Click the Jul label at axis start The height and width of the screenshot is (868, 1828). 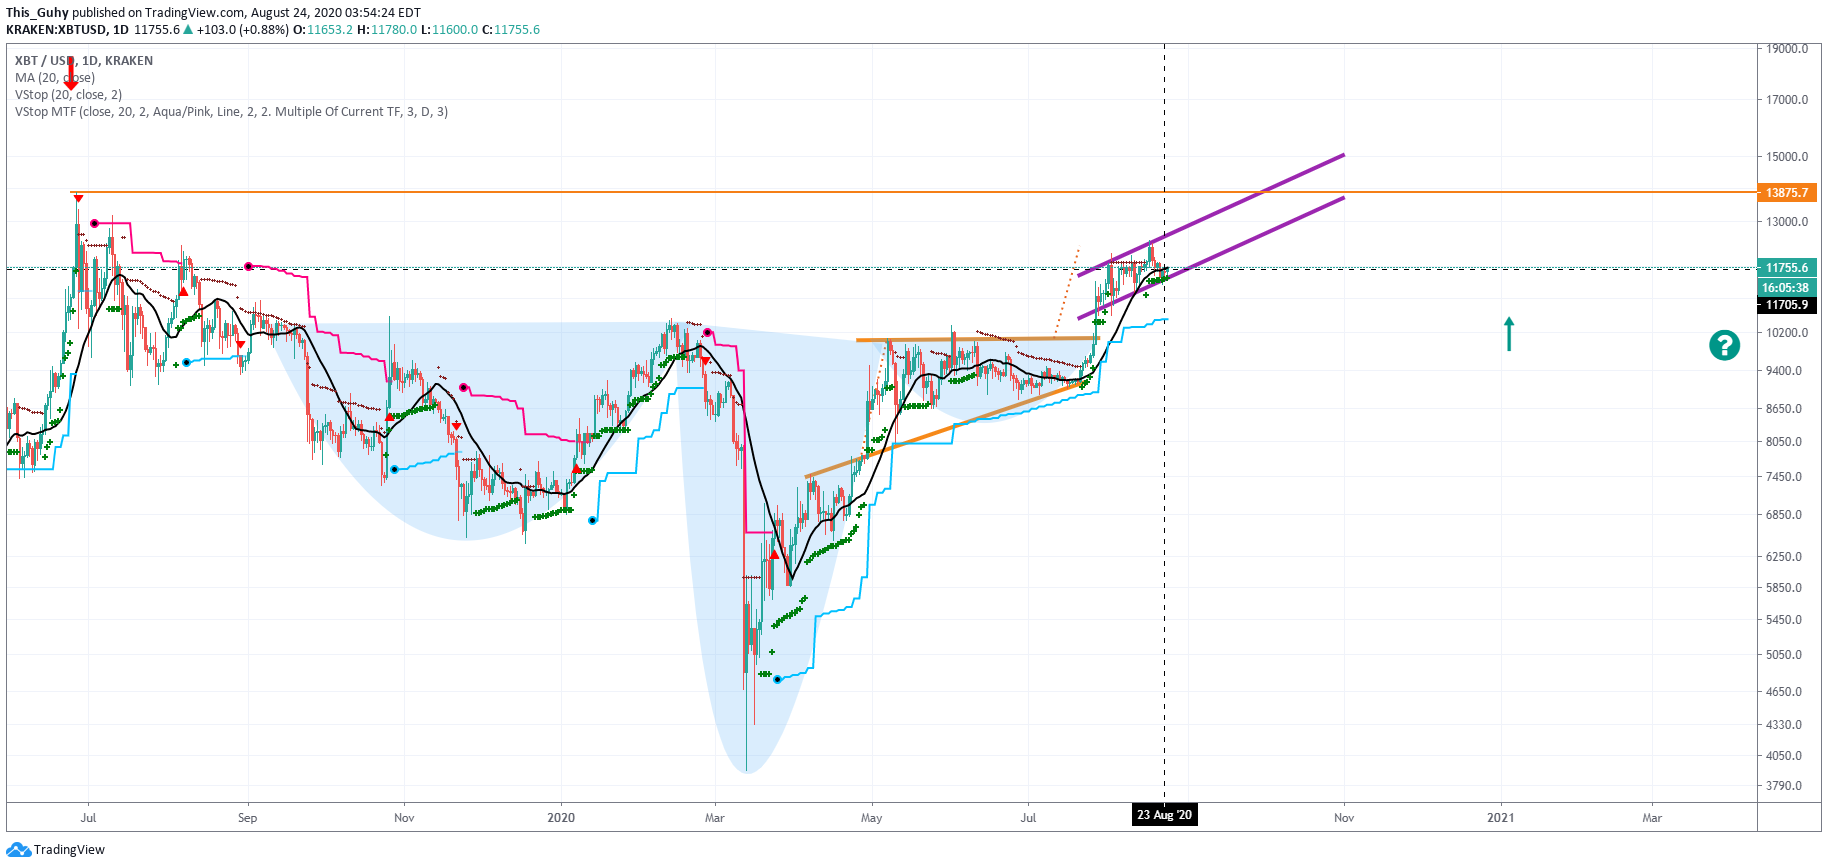click(x=88, y=818)
